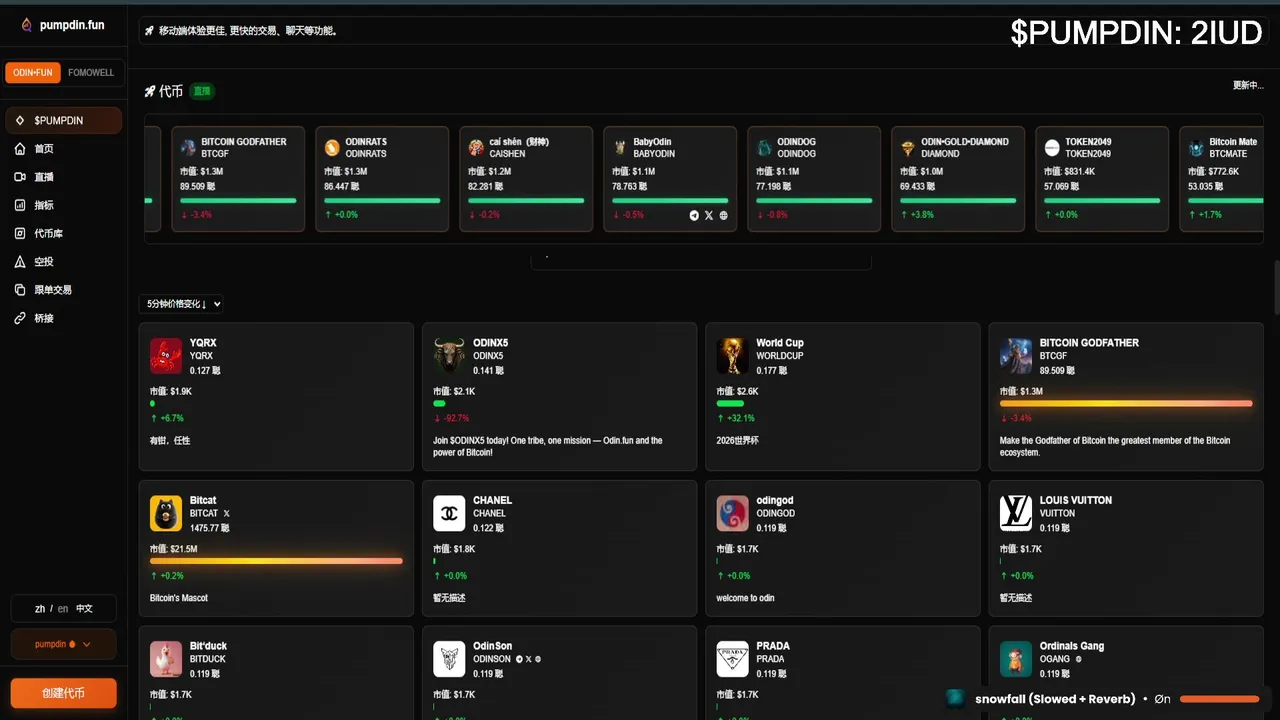Click the DIAMOND token gem avatar
The width and height of the screenshot is (1280, 720).
(908, 148)
